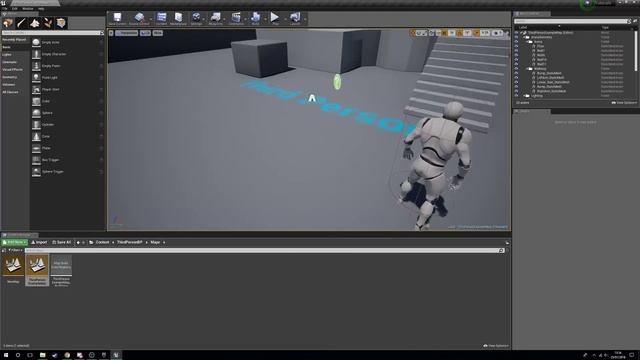Open the viewport options dropdown arrow
This screenshot has width=640, height=360.
(x=111, y=33)
